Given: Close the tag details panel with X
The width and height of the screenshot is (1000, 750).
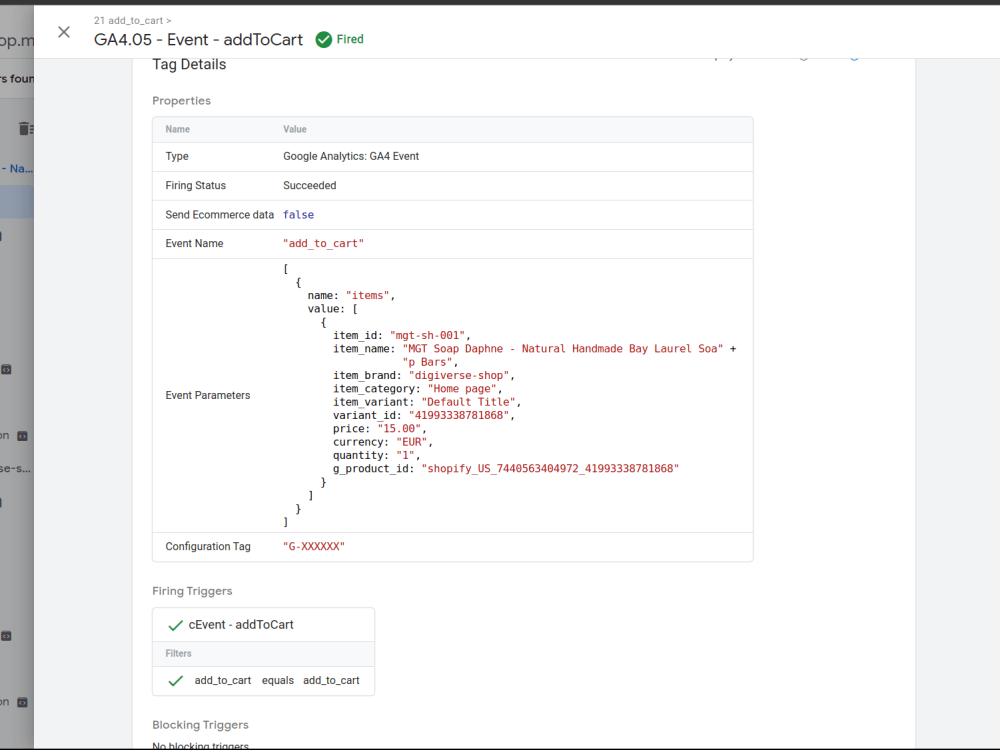Looking at the screenshot, I should pyautogui.click(x=64, y=32).
